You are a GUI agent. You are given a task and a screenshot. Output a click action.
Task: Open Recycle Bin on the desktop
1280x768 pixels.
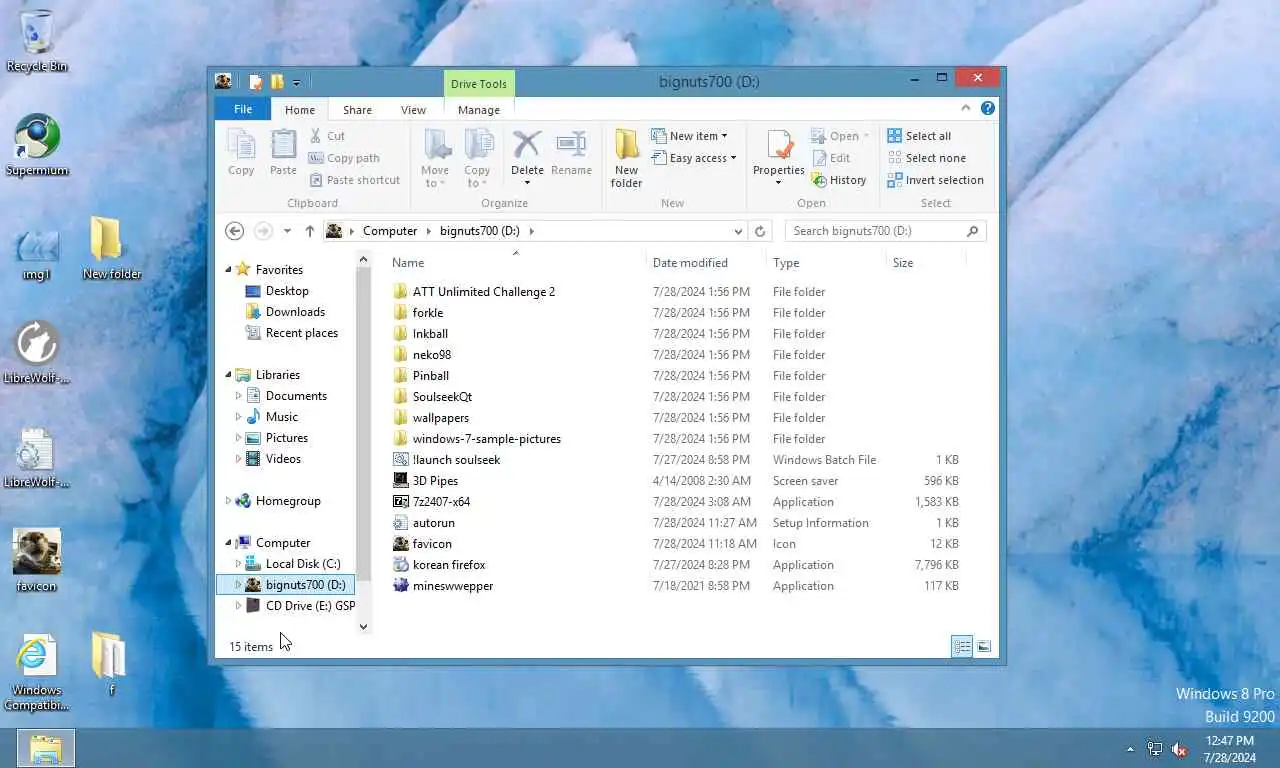click(x=37, y=41)
